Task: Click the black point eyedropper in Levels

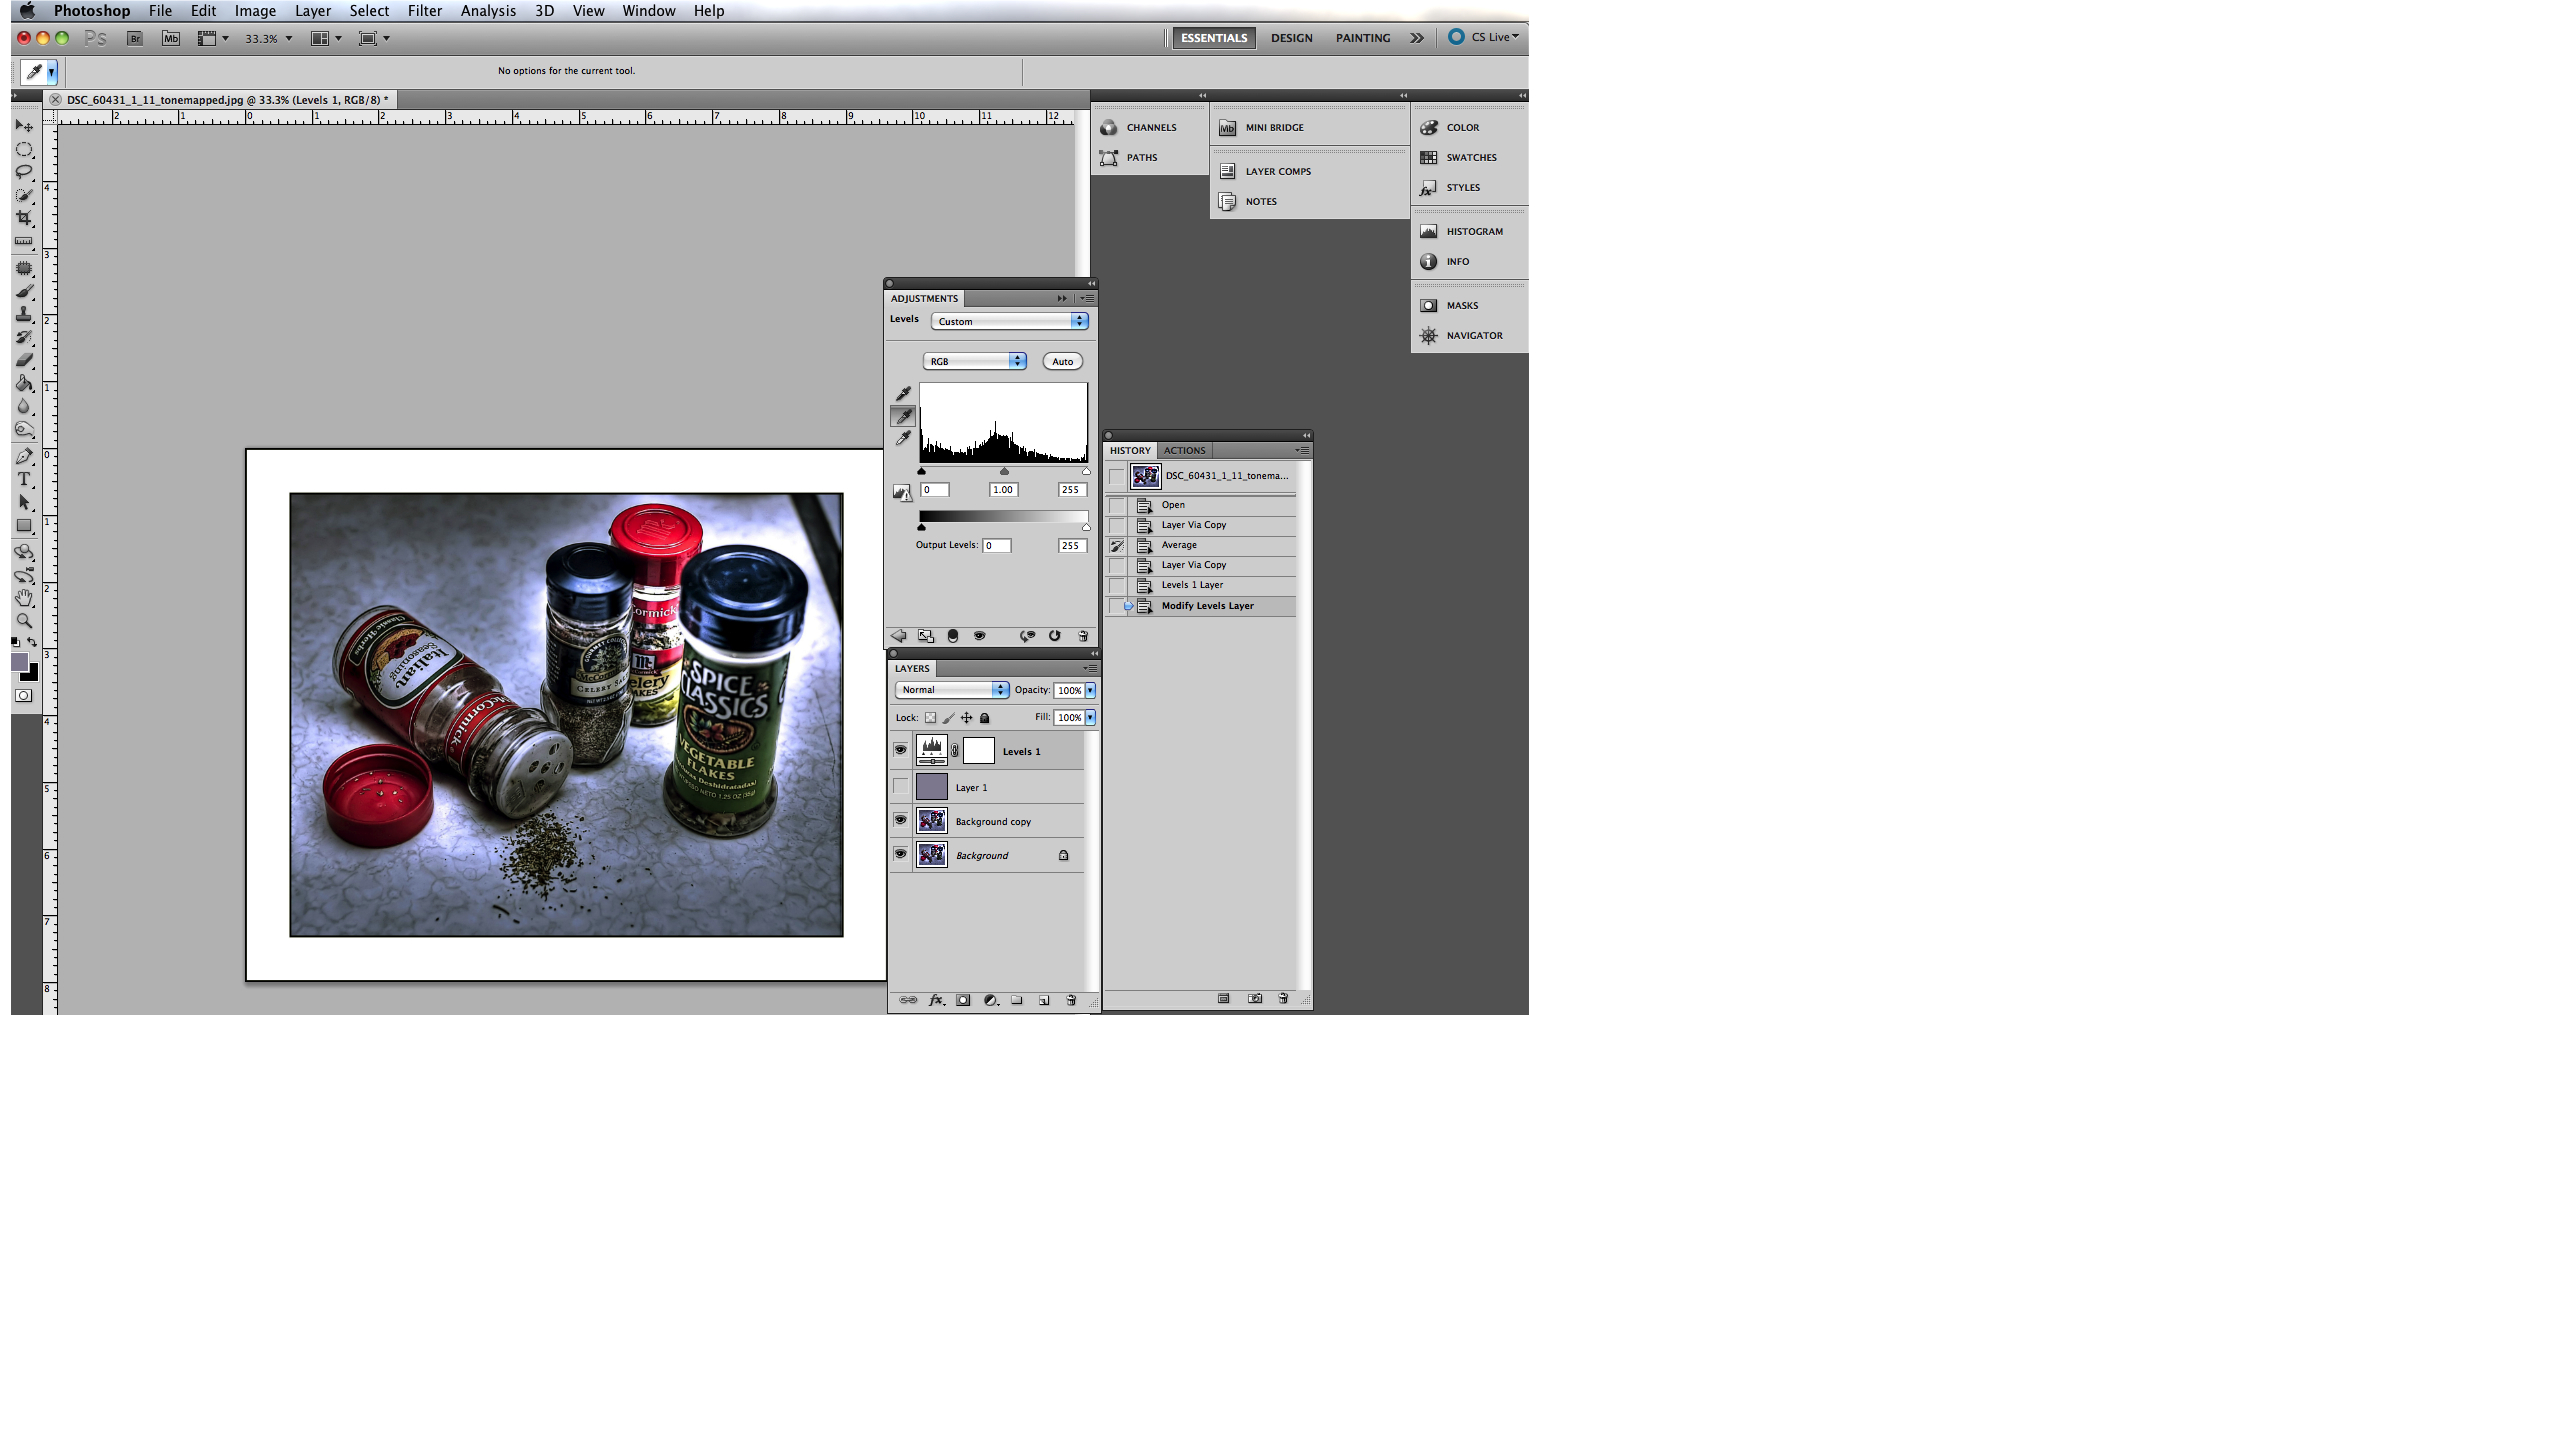Action: (903, 394)
